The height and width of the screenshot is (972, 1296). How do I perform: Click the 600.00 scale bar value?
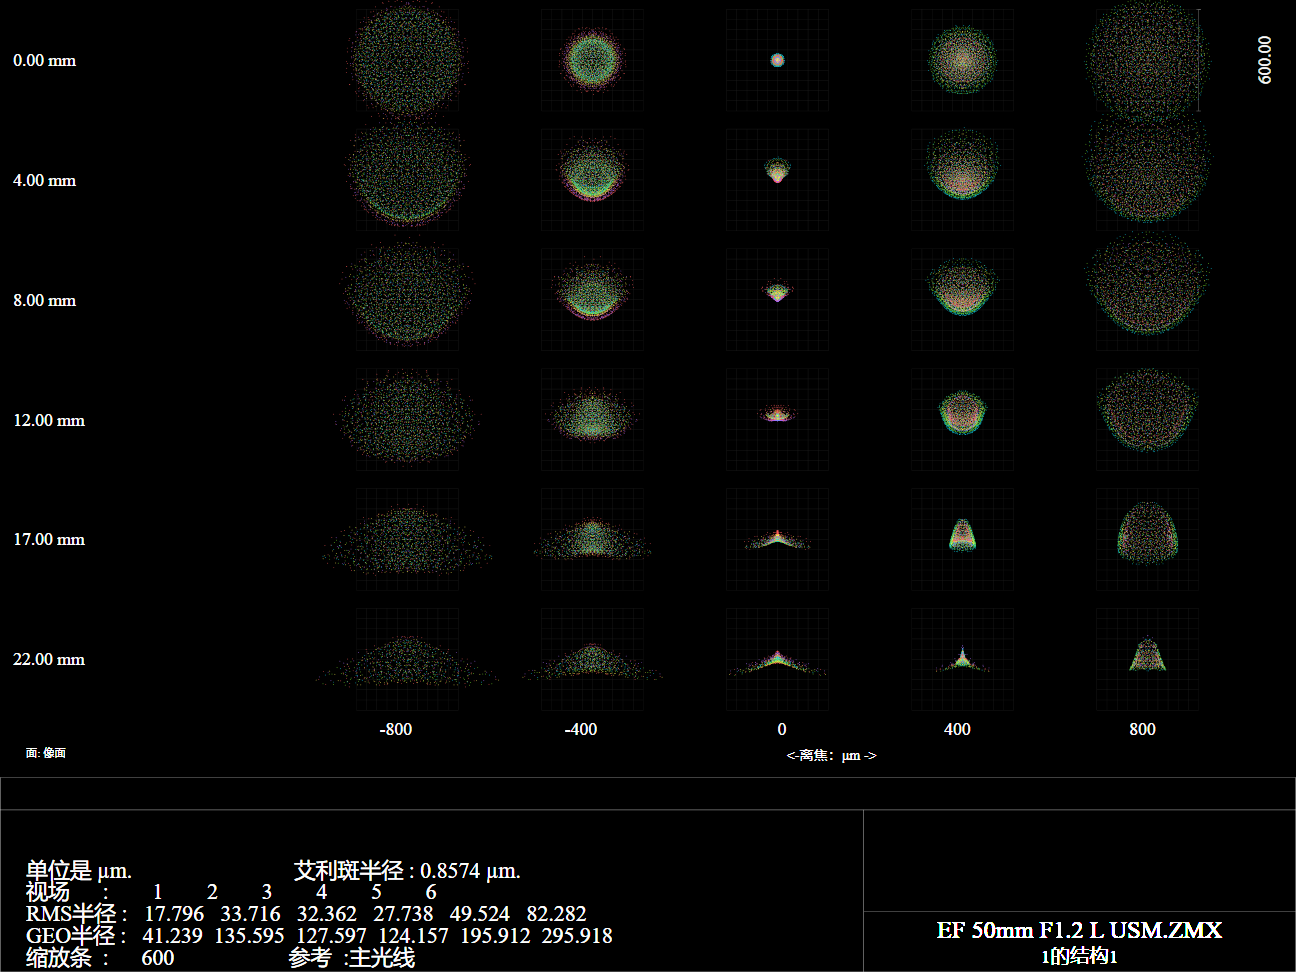pyautogui.click(x=1265, y=60)
